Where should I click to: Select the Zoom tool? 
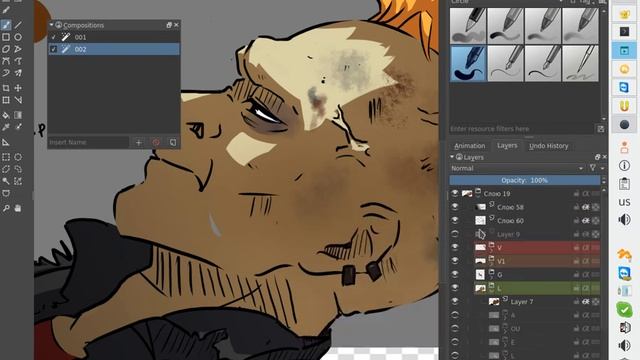pyautogui.click(x=6, y=208)
